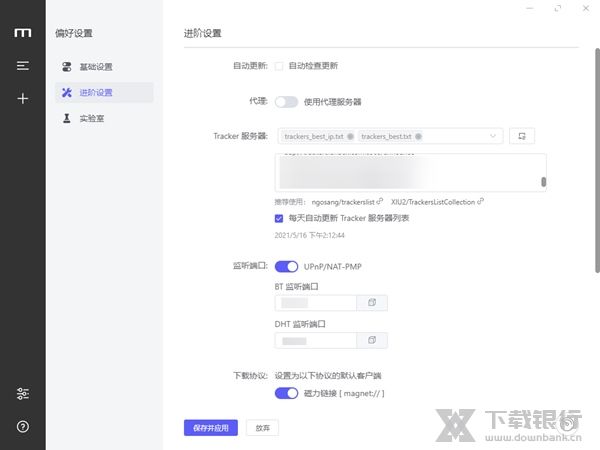Click the 基础设置 toggle icon
The height and width of the screenshot is (450, 600).
67,67
